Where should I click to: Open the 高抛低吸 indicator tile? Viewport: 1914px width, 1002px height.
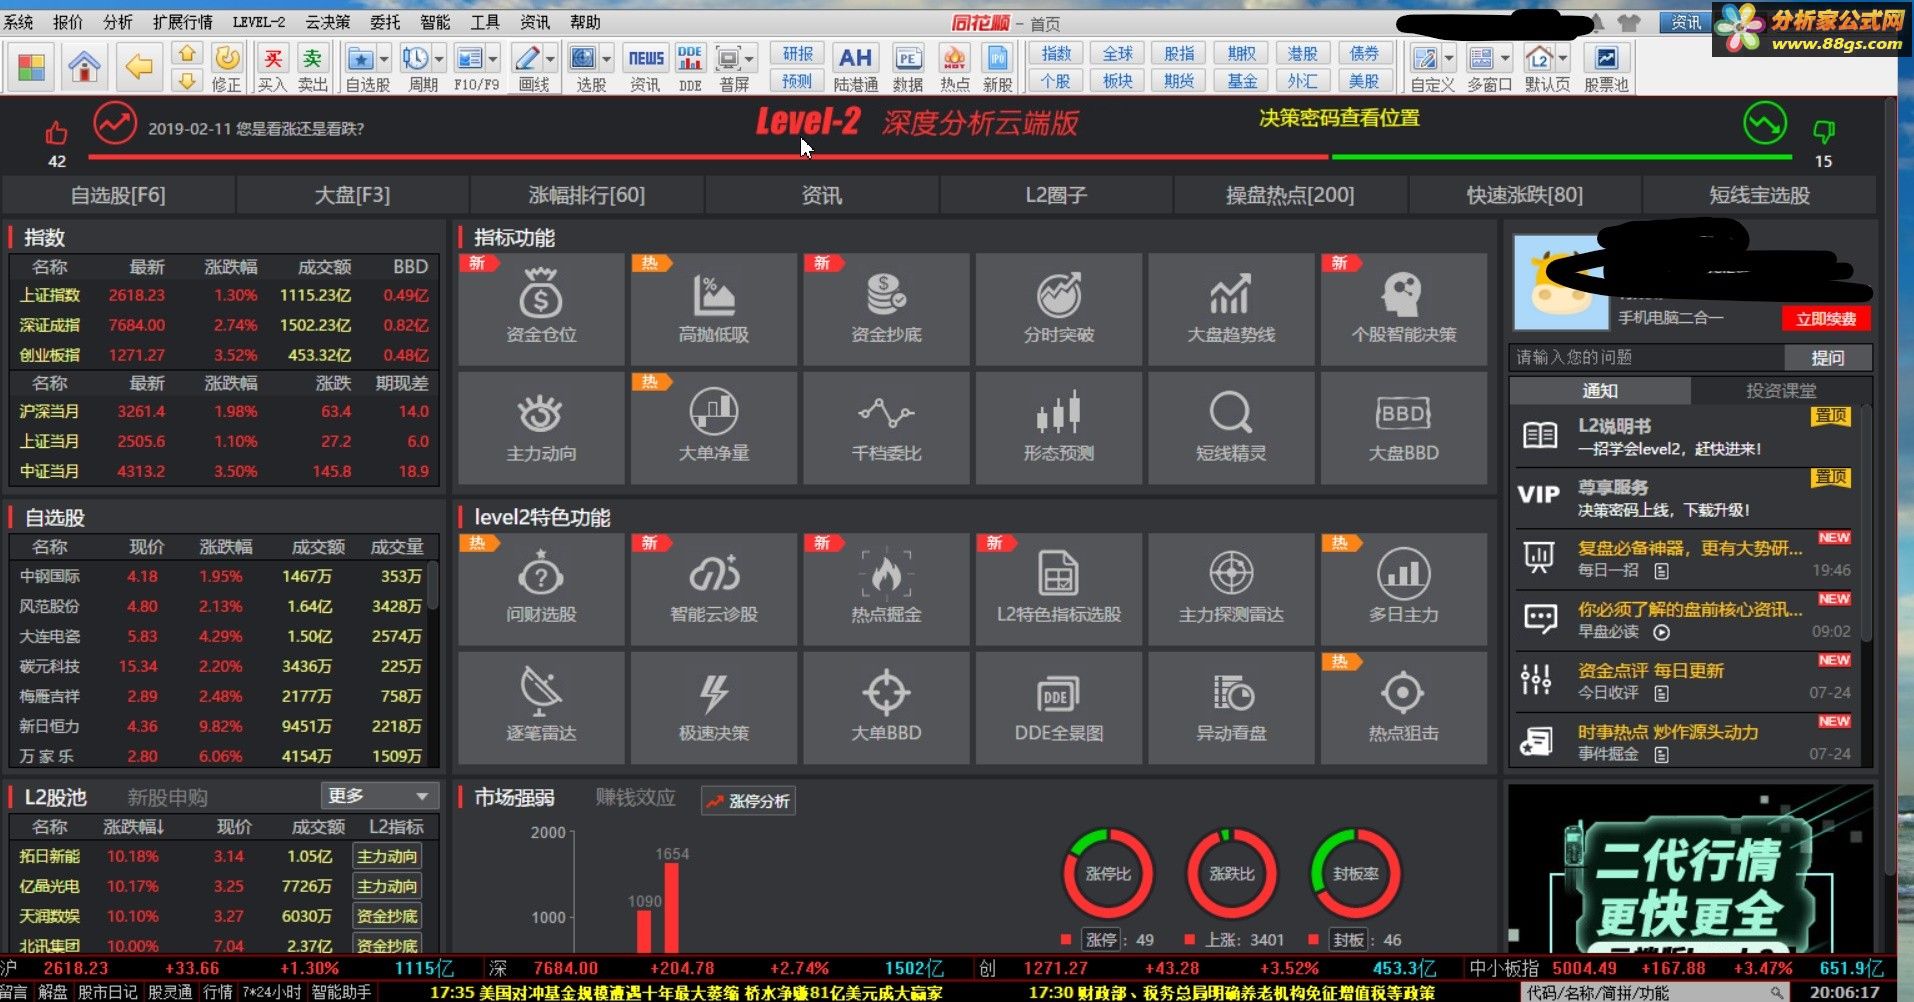tap(714, 309)
